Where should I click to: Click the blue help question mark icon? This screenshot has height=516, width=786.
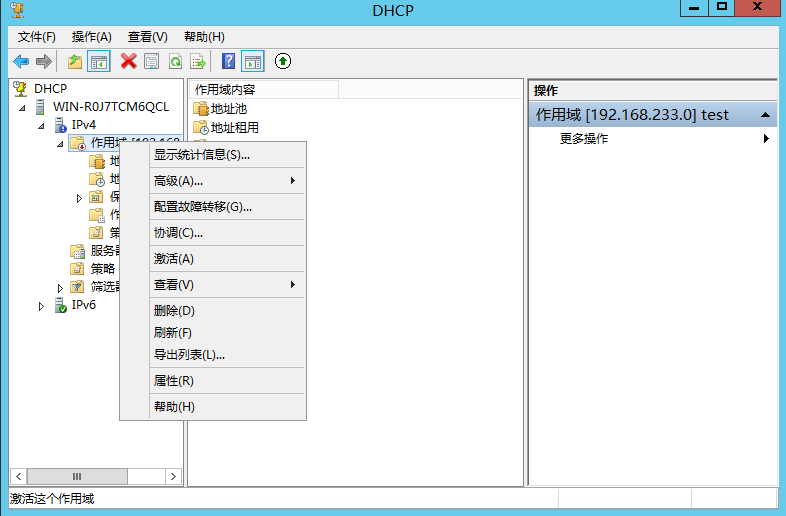tap(229, 61)
